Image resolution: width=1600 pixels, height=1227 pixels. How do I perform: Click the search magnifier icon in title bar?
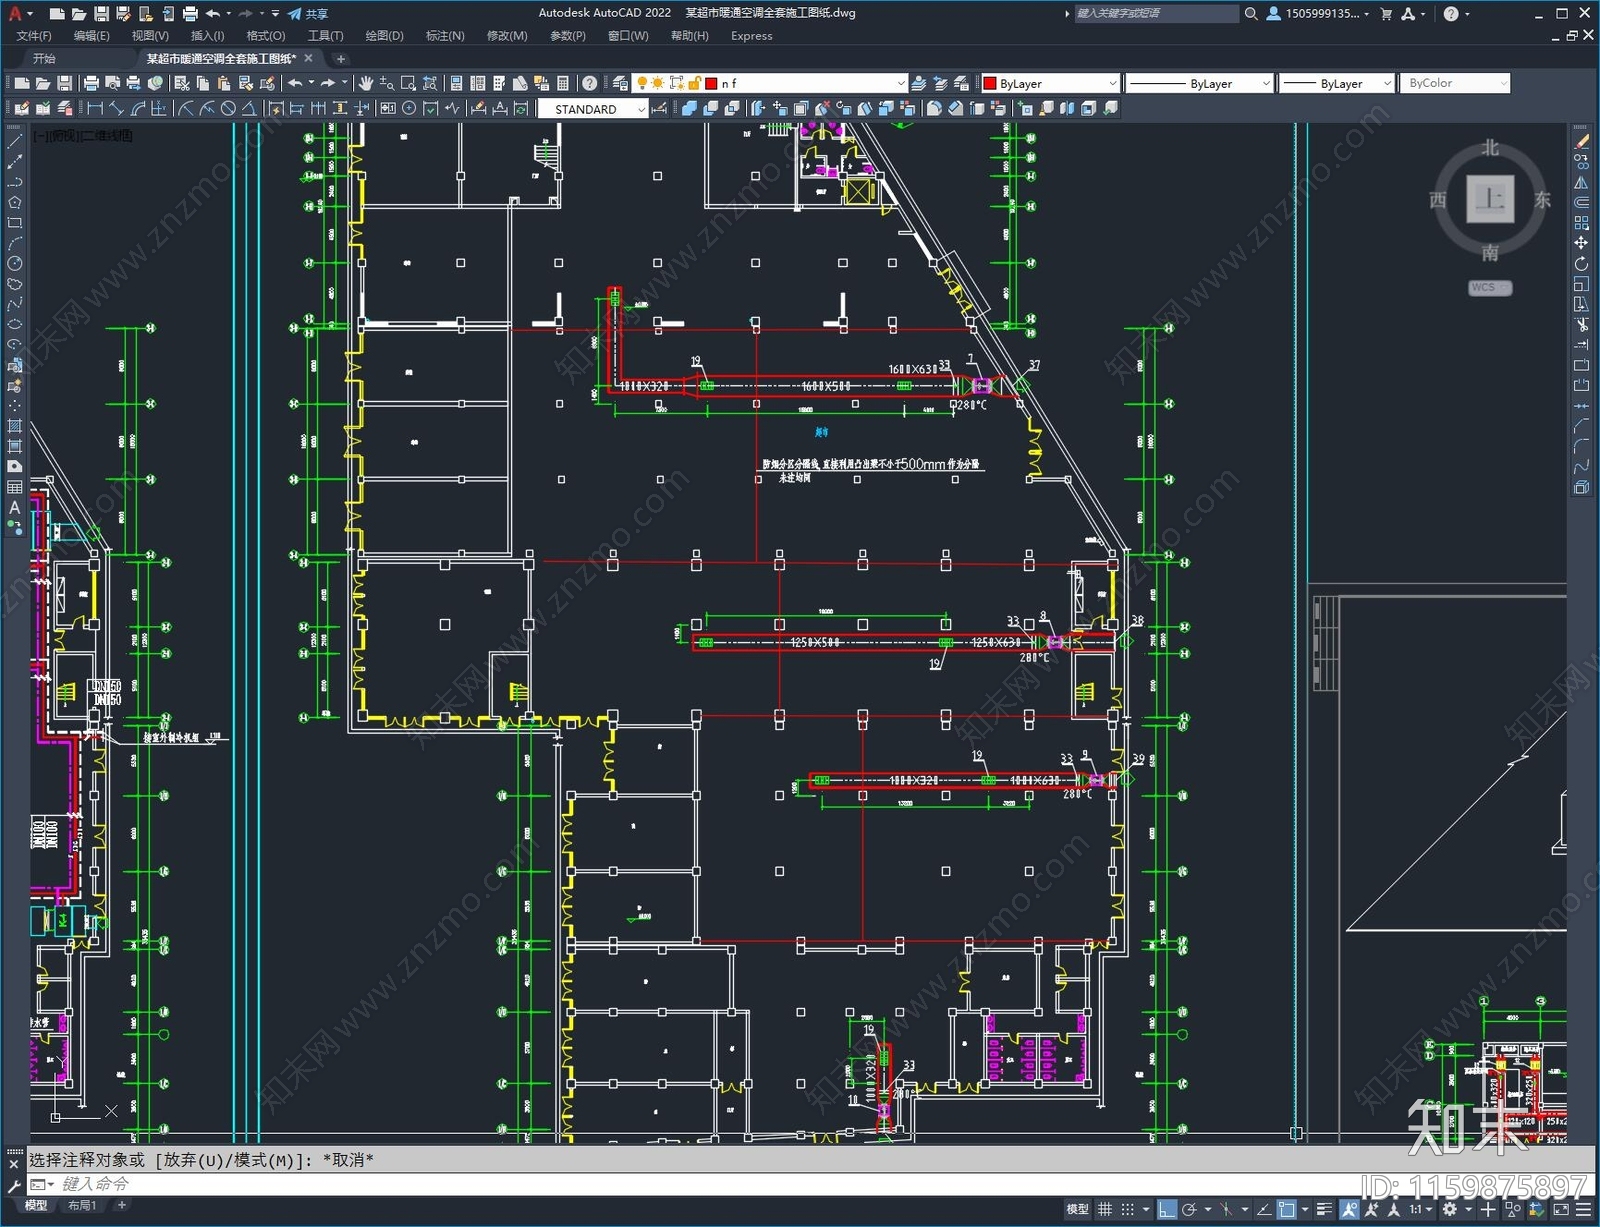1251,14
